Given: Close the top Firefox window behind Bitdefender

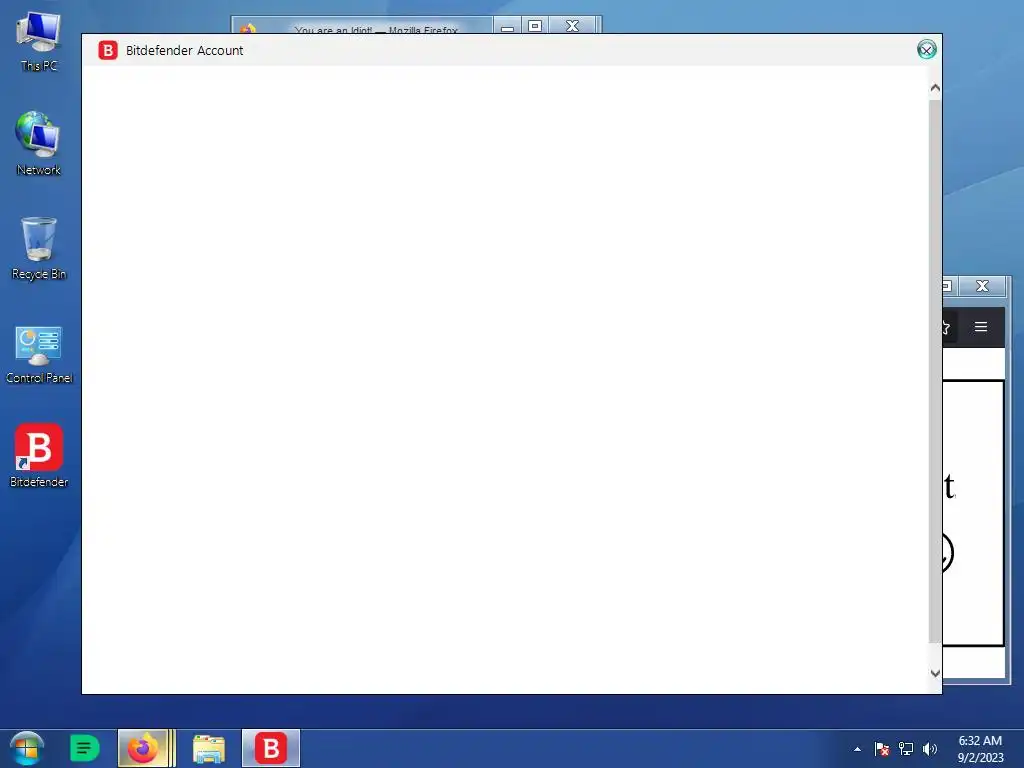Looking at the screenshot, I should 573,26.
